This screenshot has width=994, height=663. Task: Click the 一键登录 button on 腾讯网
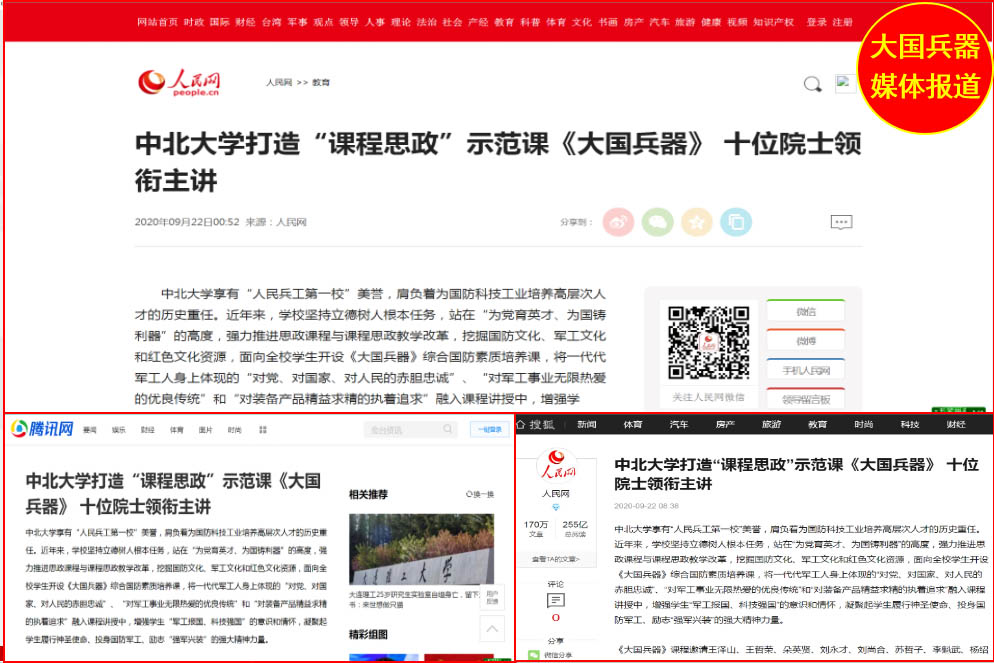489,429
